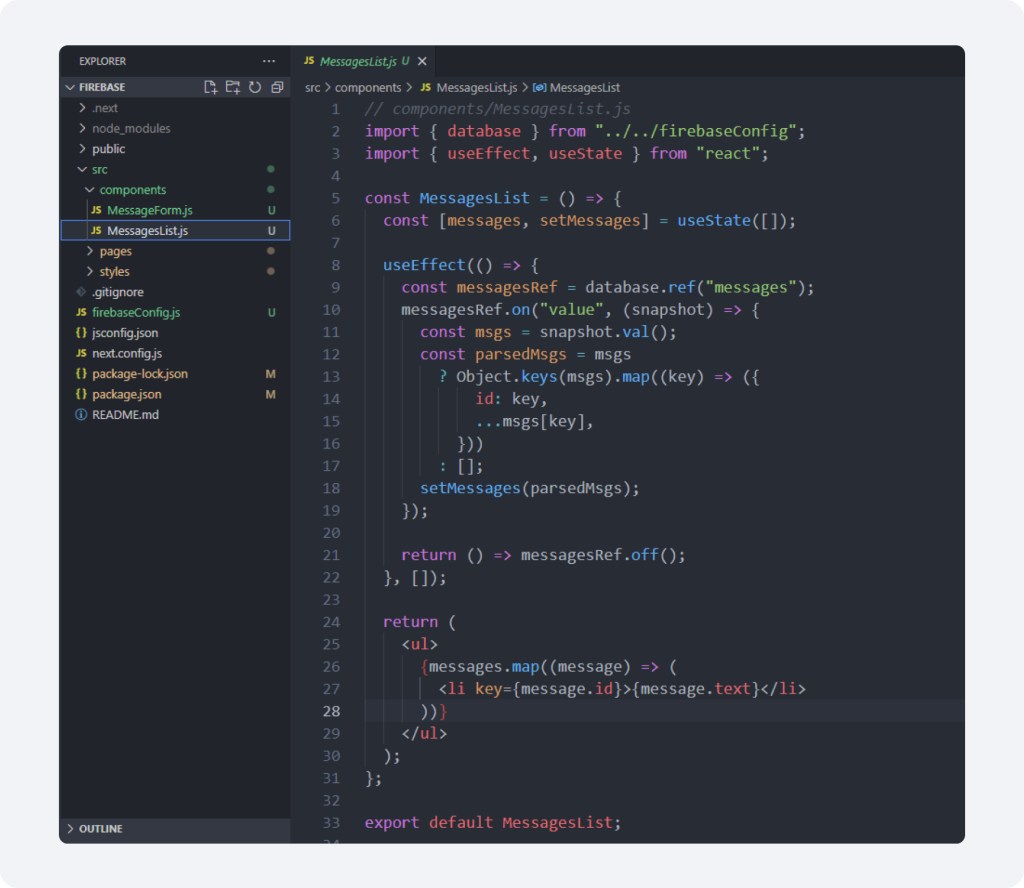This screenshot has height=888, width=1024.
Task: Click the "react" import string on line 3
Action: pos(728,153)
